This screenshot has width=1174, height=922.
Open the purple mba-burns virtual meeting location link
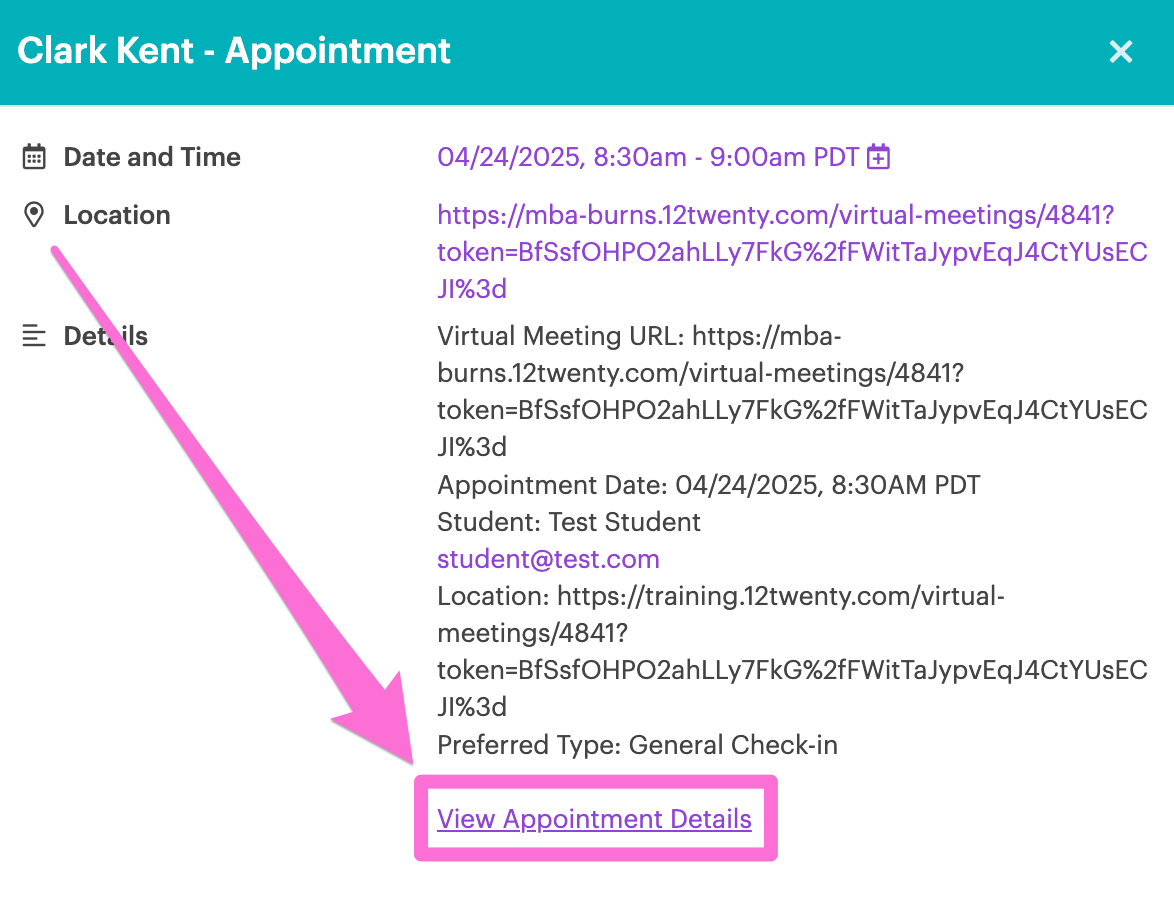(x=792, y=252)
